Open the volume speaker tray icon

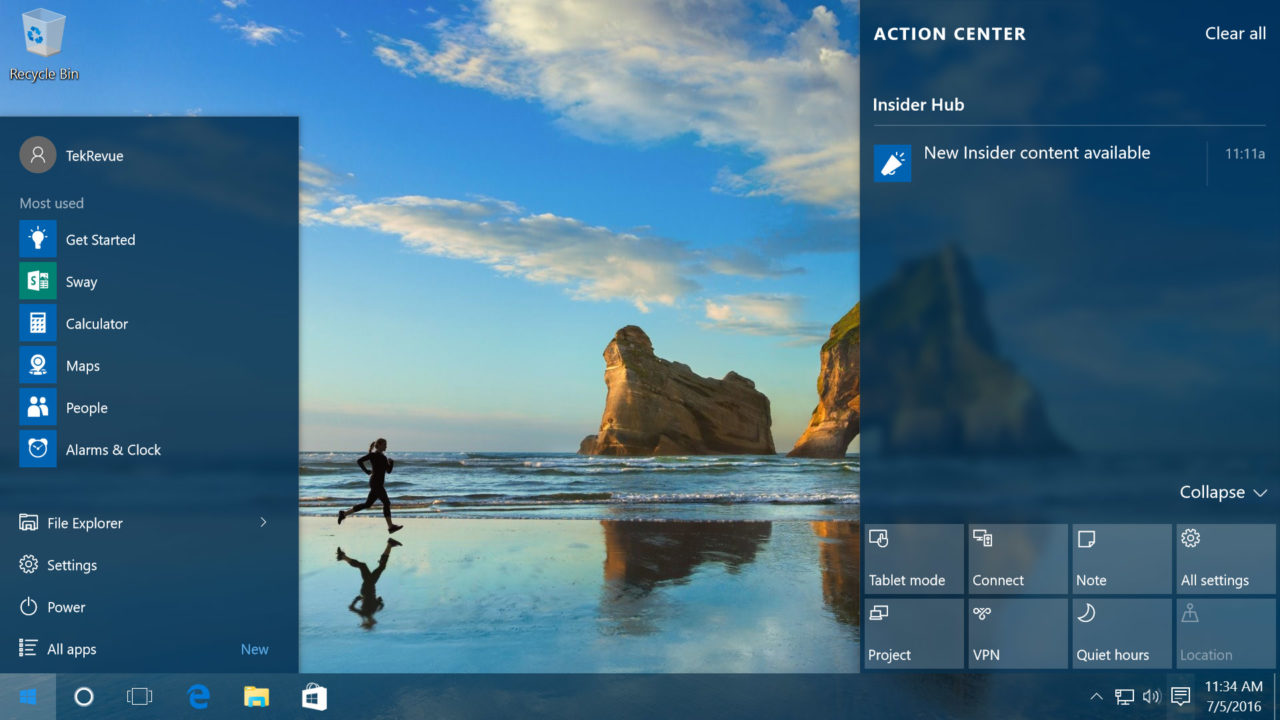click(1151, 697)
